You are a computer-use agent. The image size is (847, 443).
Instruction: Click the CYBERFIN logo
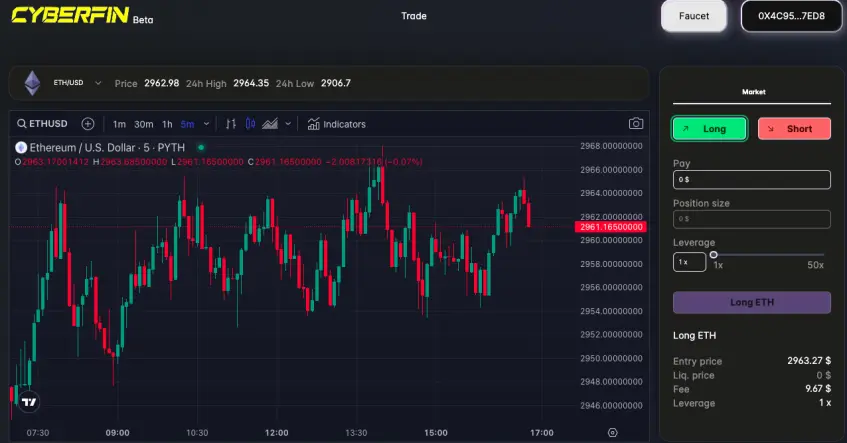[70, 15]
